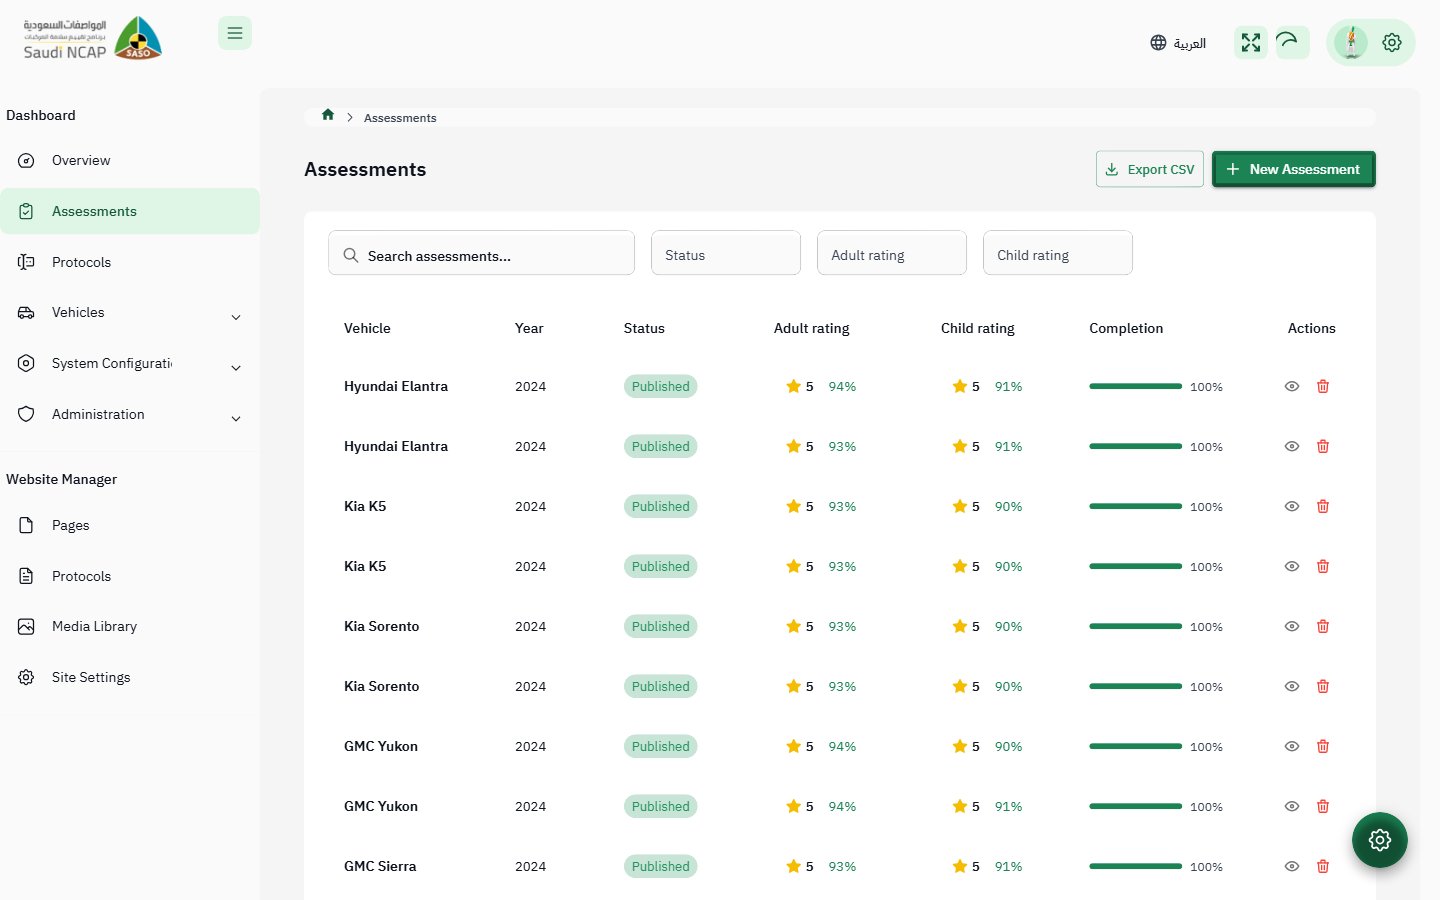Click the Completion column header
The width and height of the screenshot is (1440, 900).
[1126, 328]
